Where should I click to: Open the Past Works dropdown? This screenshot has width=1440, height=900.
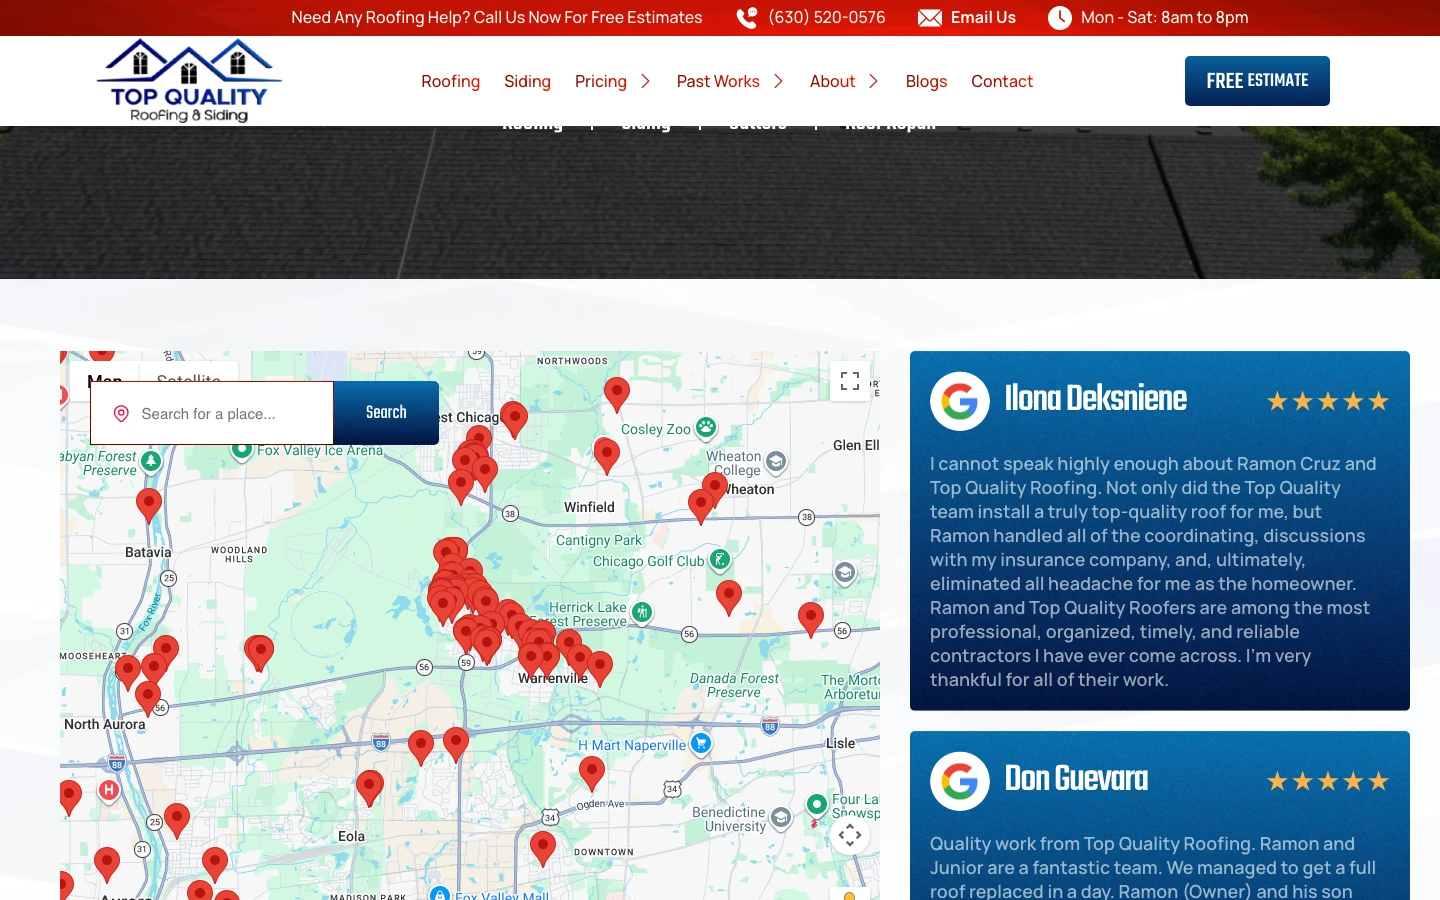click(x=778, y=81)
